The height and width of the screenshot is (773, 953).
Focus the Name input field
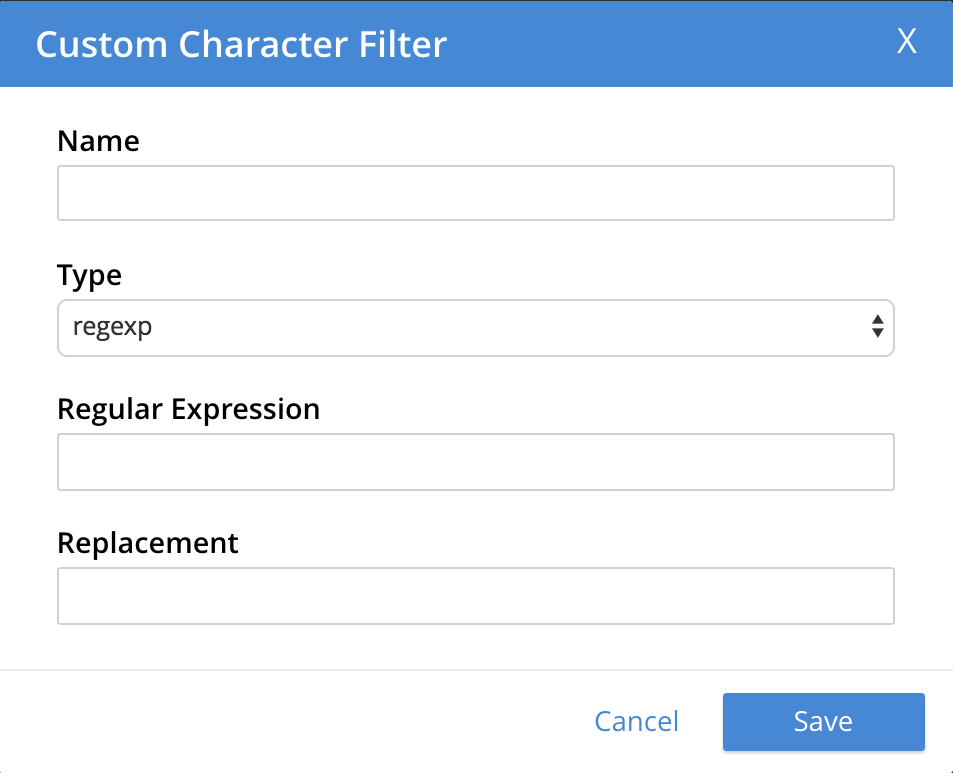[x=475, y=193]
